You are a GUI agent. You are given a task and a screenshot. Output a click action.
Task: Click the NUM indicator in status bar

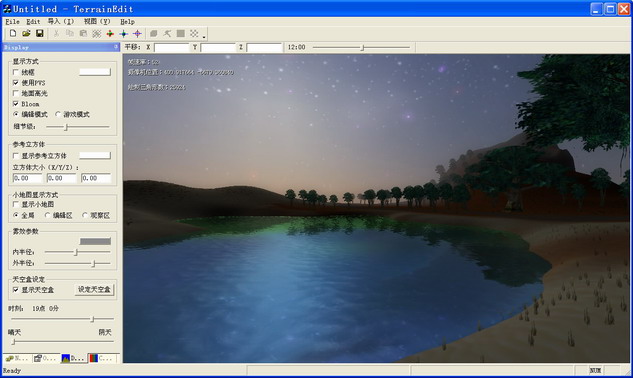pos(595,370)
